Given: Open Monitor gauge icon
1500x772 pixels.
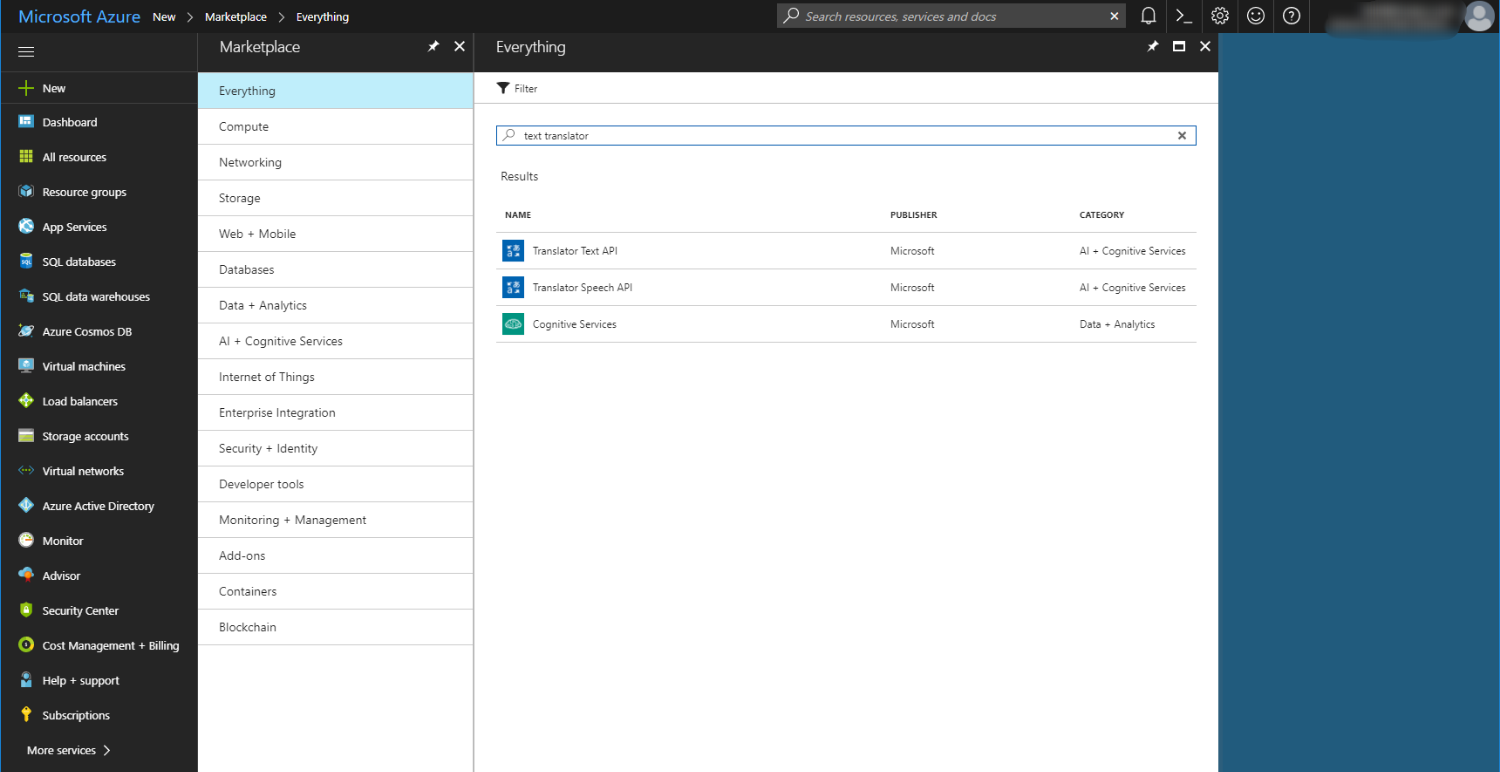Looking at the screenshot, I should click(x=26, y=541).
